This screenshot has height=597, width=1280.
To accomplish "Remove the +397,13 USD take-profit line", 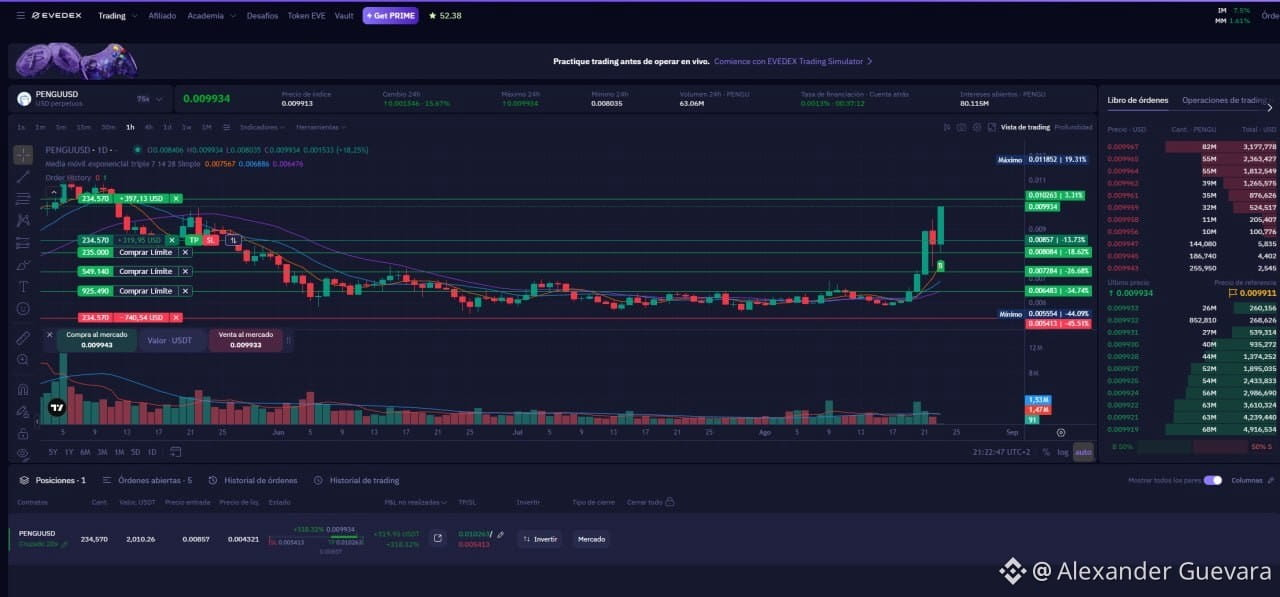I will (176, 199).
